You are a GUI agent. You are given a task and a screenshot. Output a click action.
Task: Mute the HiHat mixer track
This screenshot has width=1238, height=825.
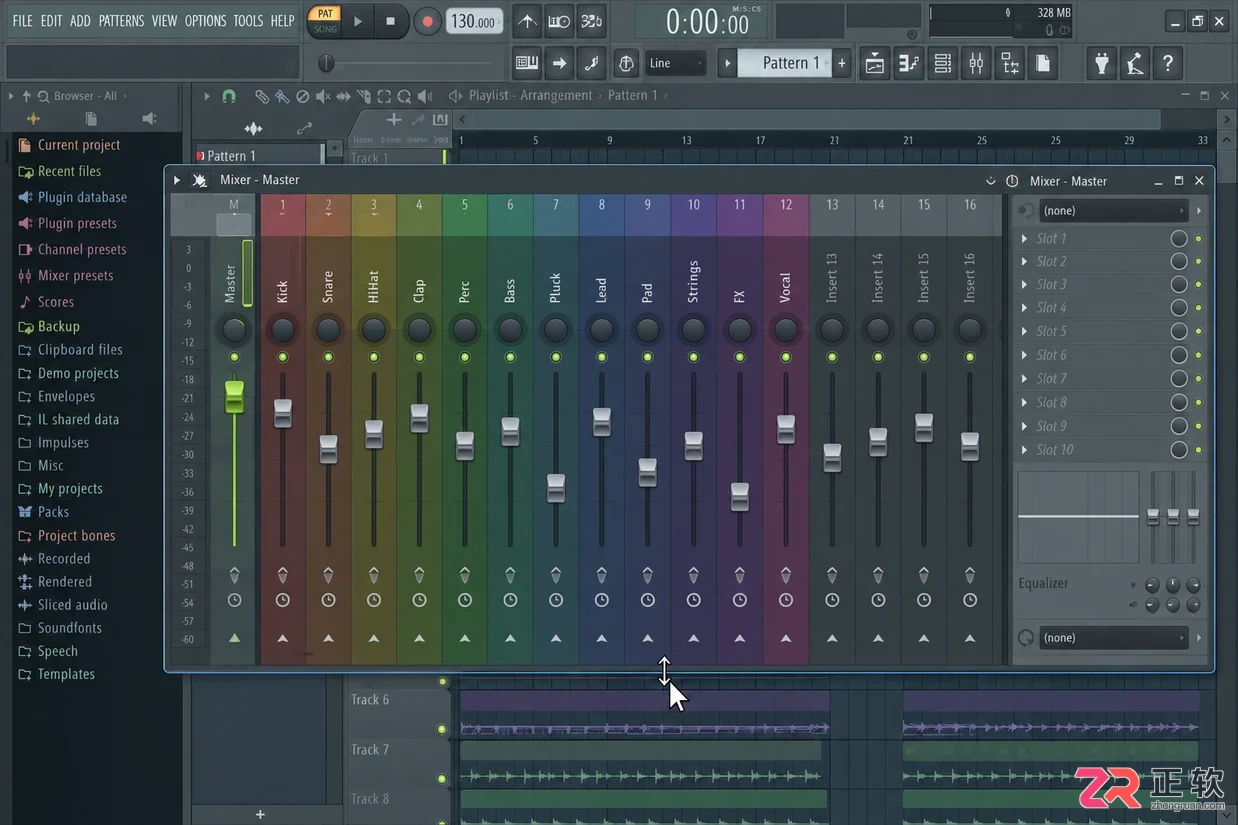(374, 357)
